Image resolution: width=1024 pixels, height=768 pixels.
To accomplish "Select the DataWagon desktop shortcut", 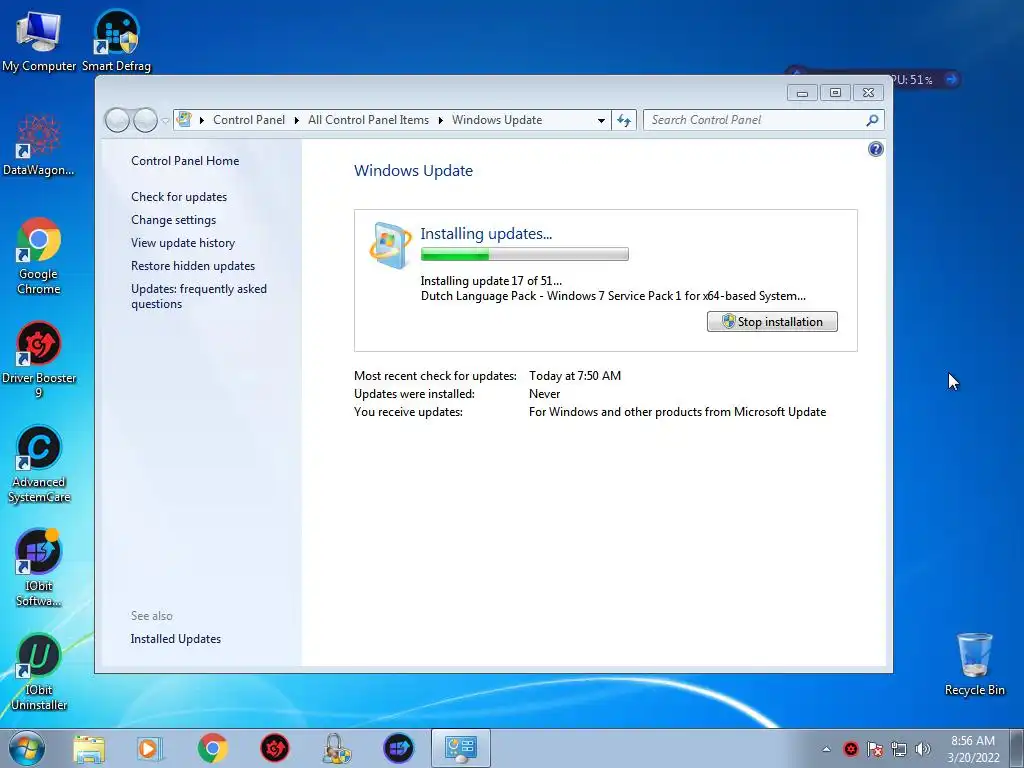I will (39, 144).
